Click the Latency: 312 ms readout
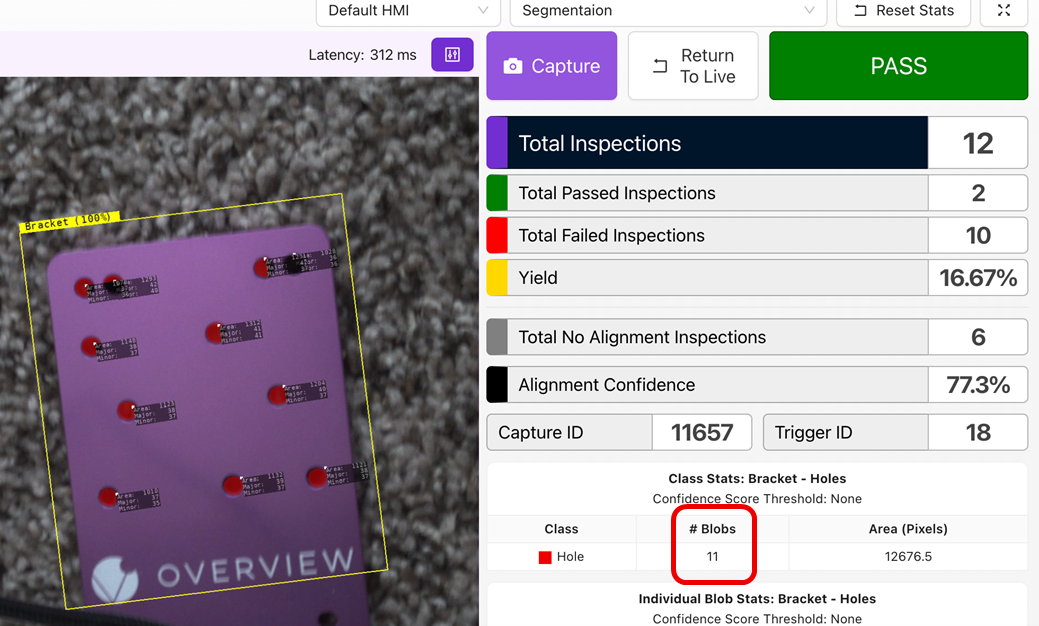 click(362, 55)
